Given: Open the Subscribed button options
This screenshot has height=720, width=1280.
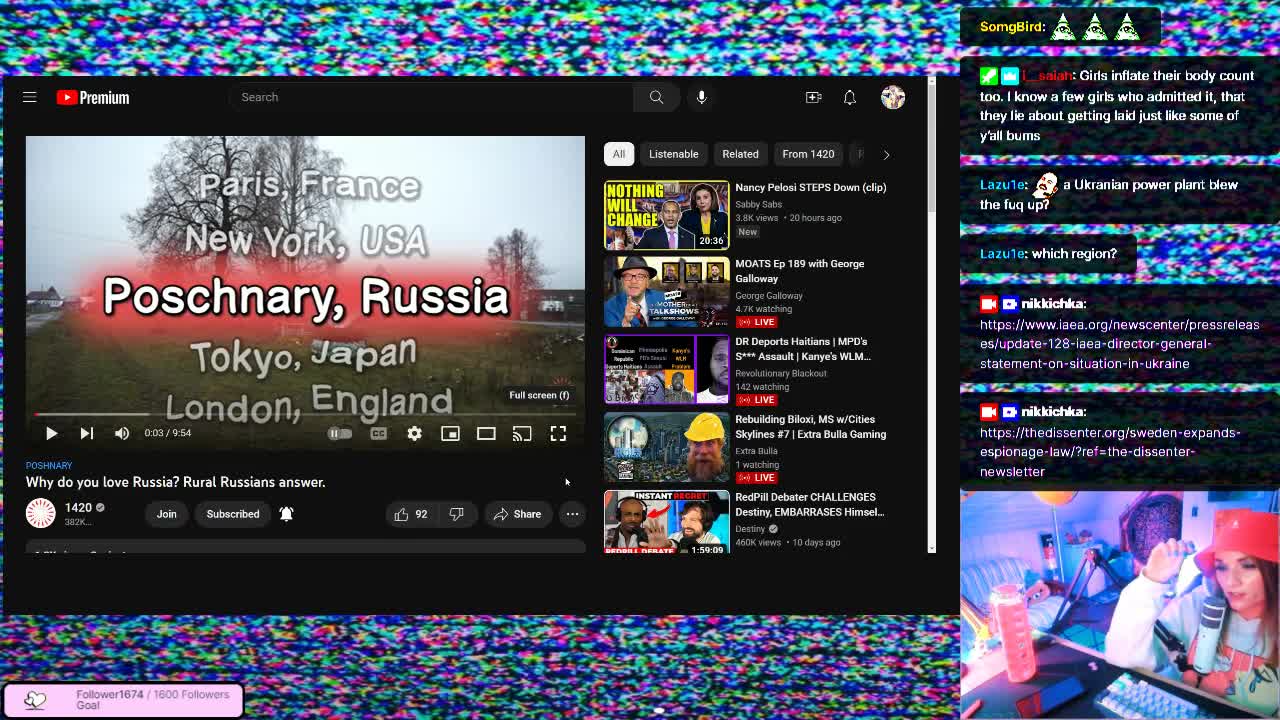Looking at the screenshot, I should (x=233, y=514).
